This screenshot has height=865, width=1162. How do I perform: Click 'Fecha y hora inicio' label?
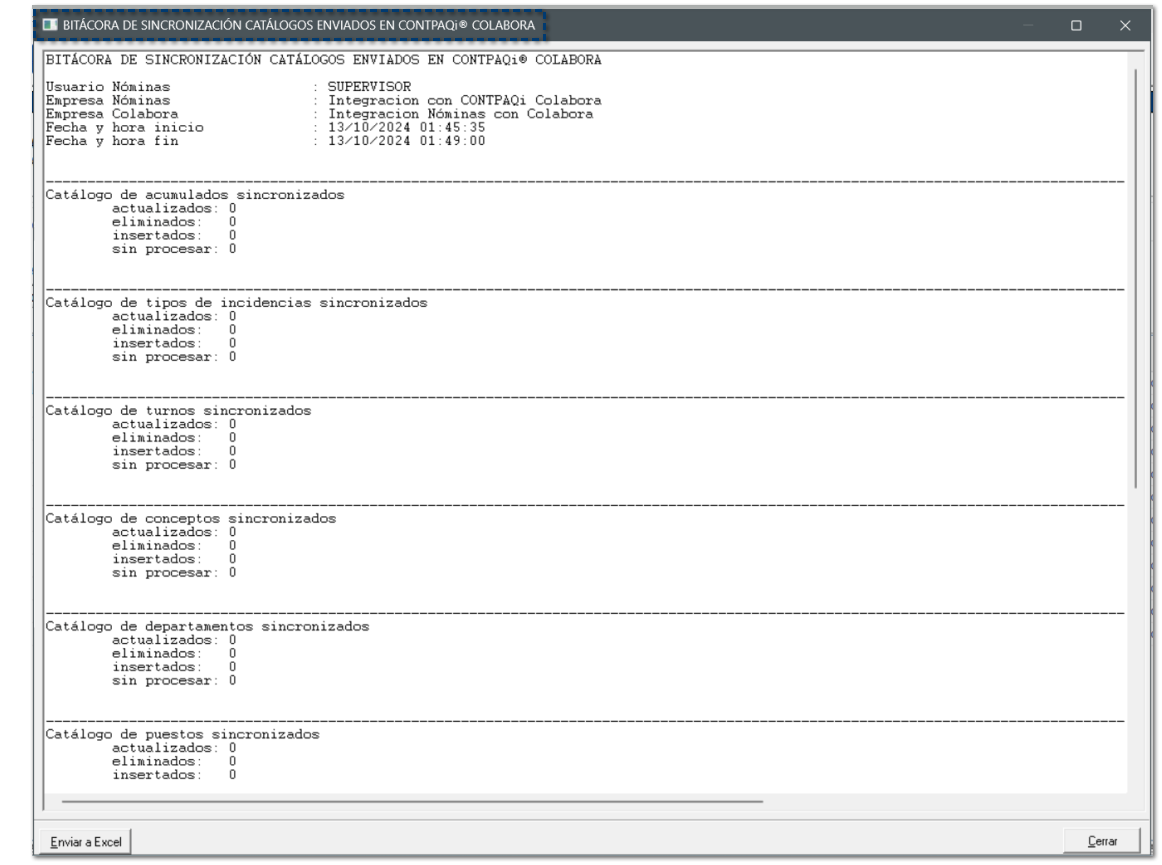tap(124, 127)
